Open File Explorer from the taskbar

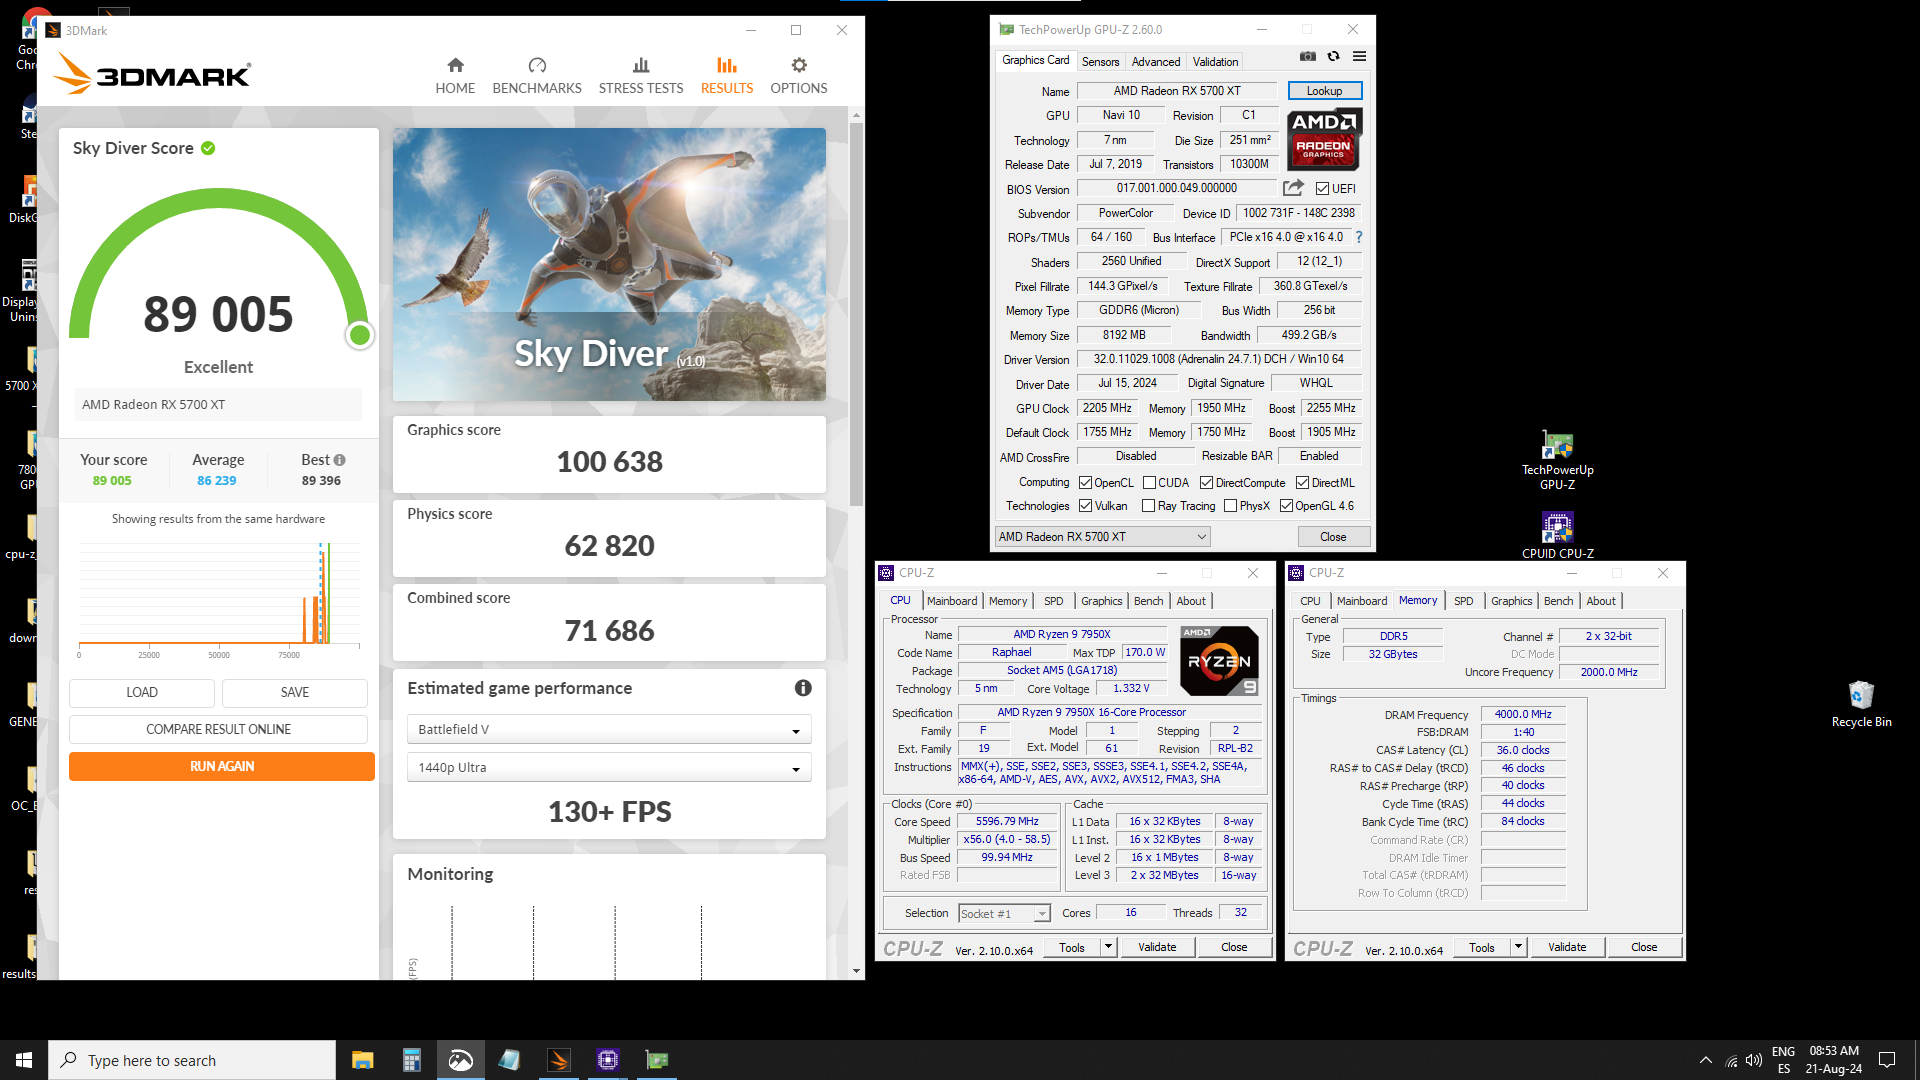pyautogui.click(x=362, y=1060)
